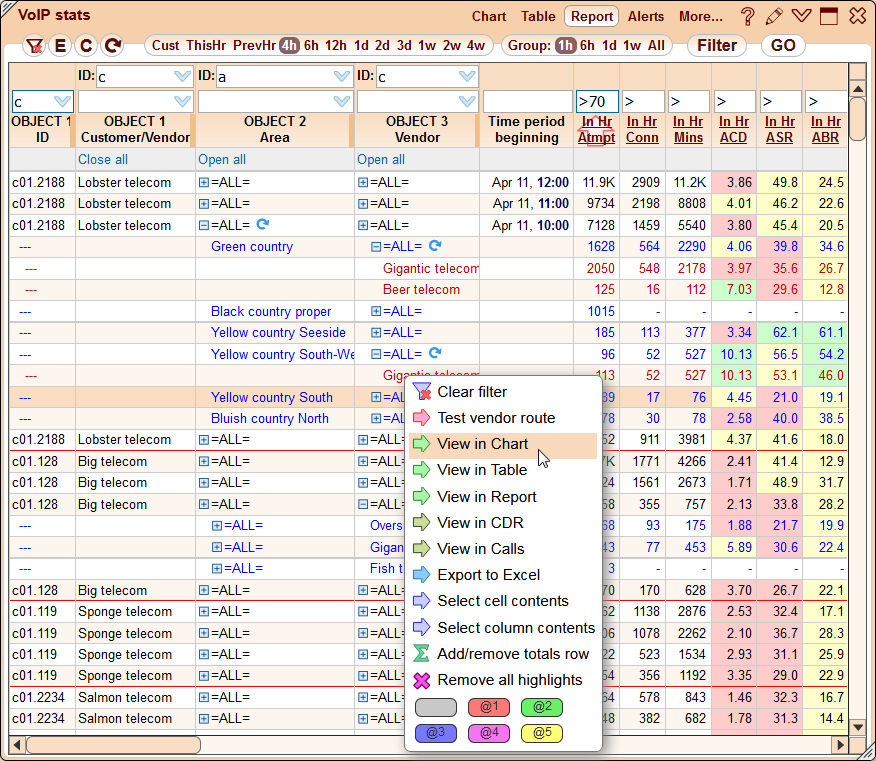The image size is (876, 761).
Task: Switch to the Alerts tab
Action: (646, 16)
